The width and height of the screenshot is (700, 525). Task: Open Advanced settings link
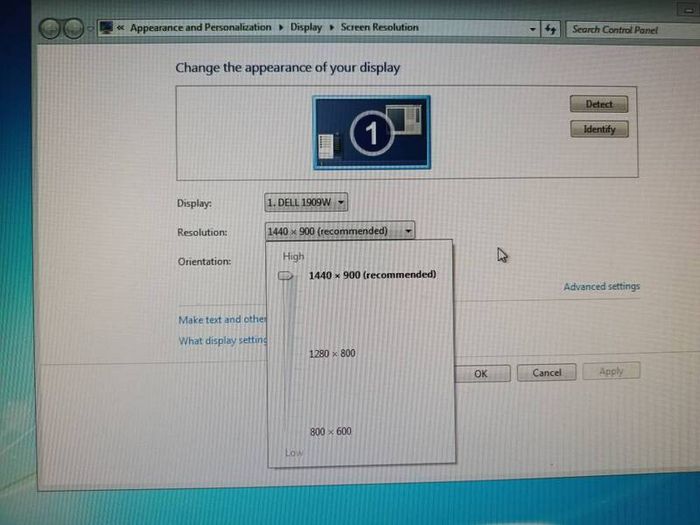point(601,286)
